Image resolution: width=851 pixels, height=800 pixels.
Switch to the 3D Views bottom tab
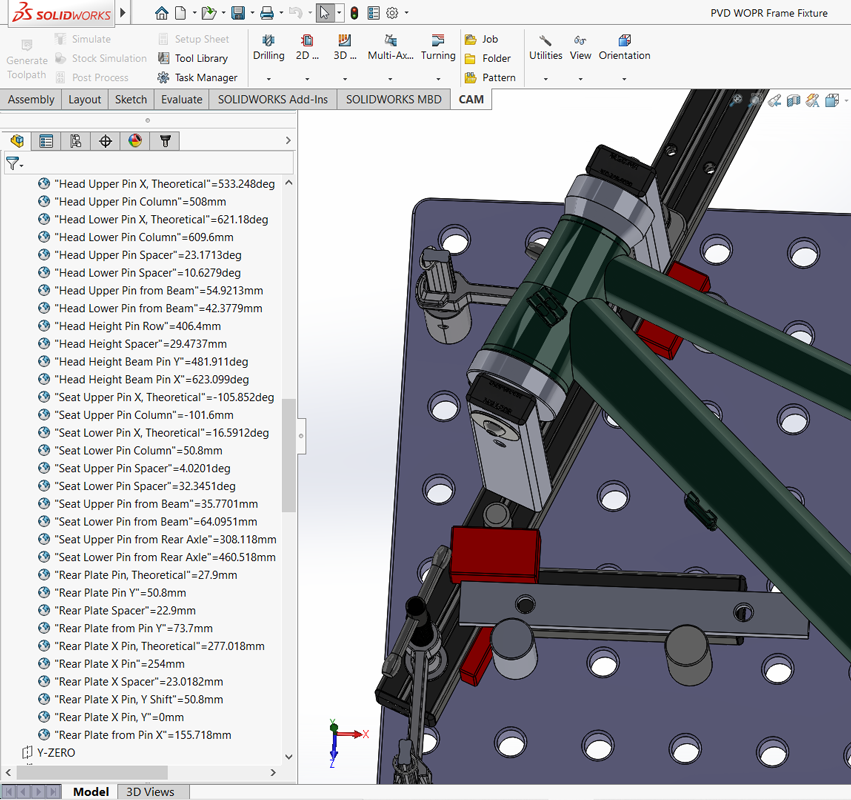(150, 792)
